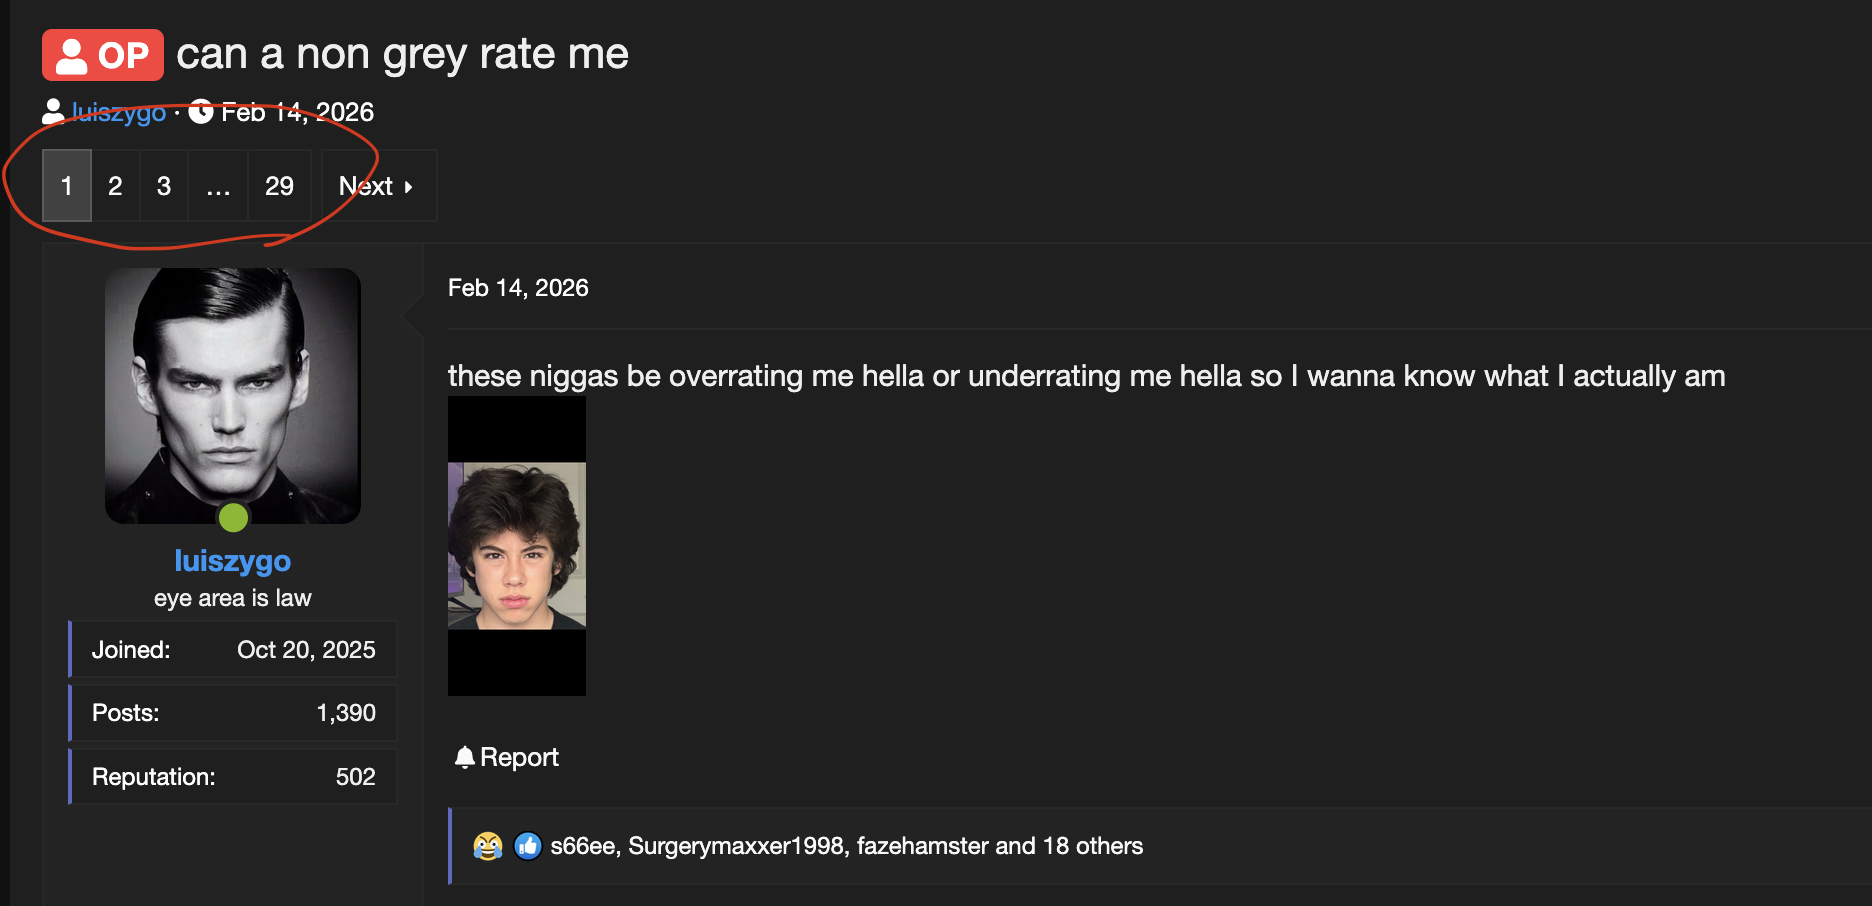Open luiszygo's profile from the thread header
The width and height of the screenshot is (1872, 906).
(x=119, y=112)
